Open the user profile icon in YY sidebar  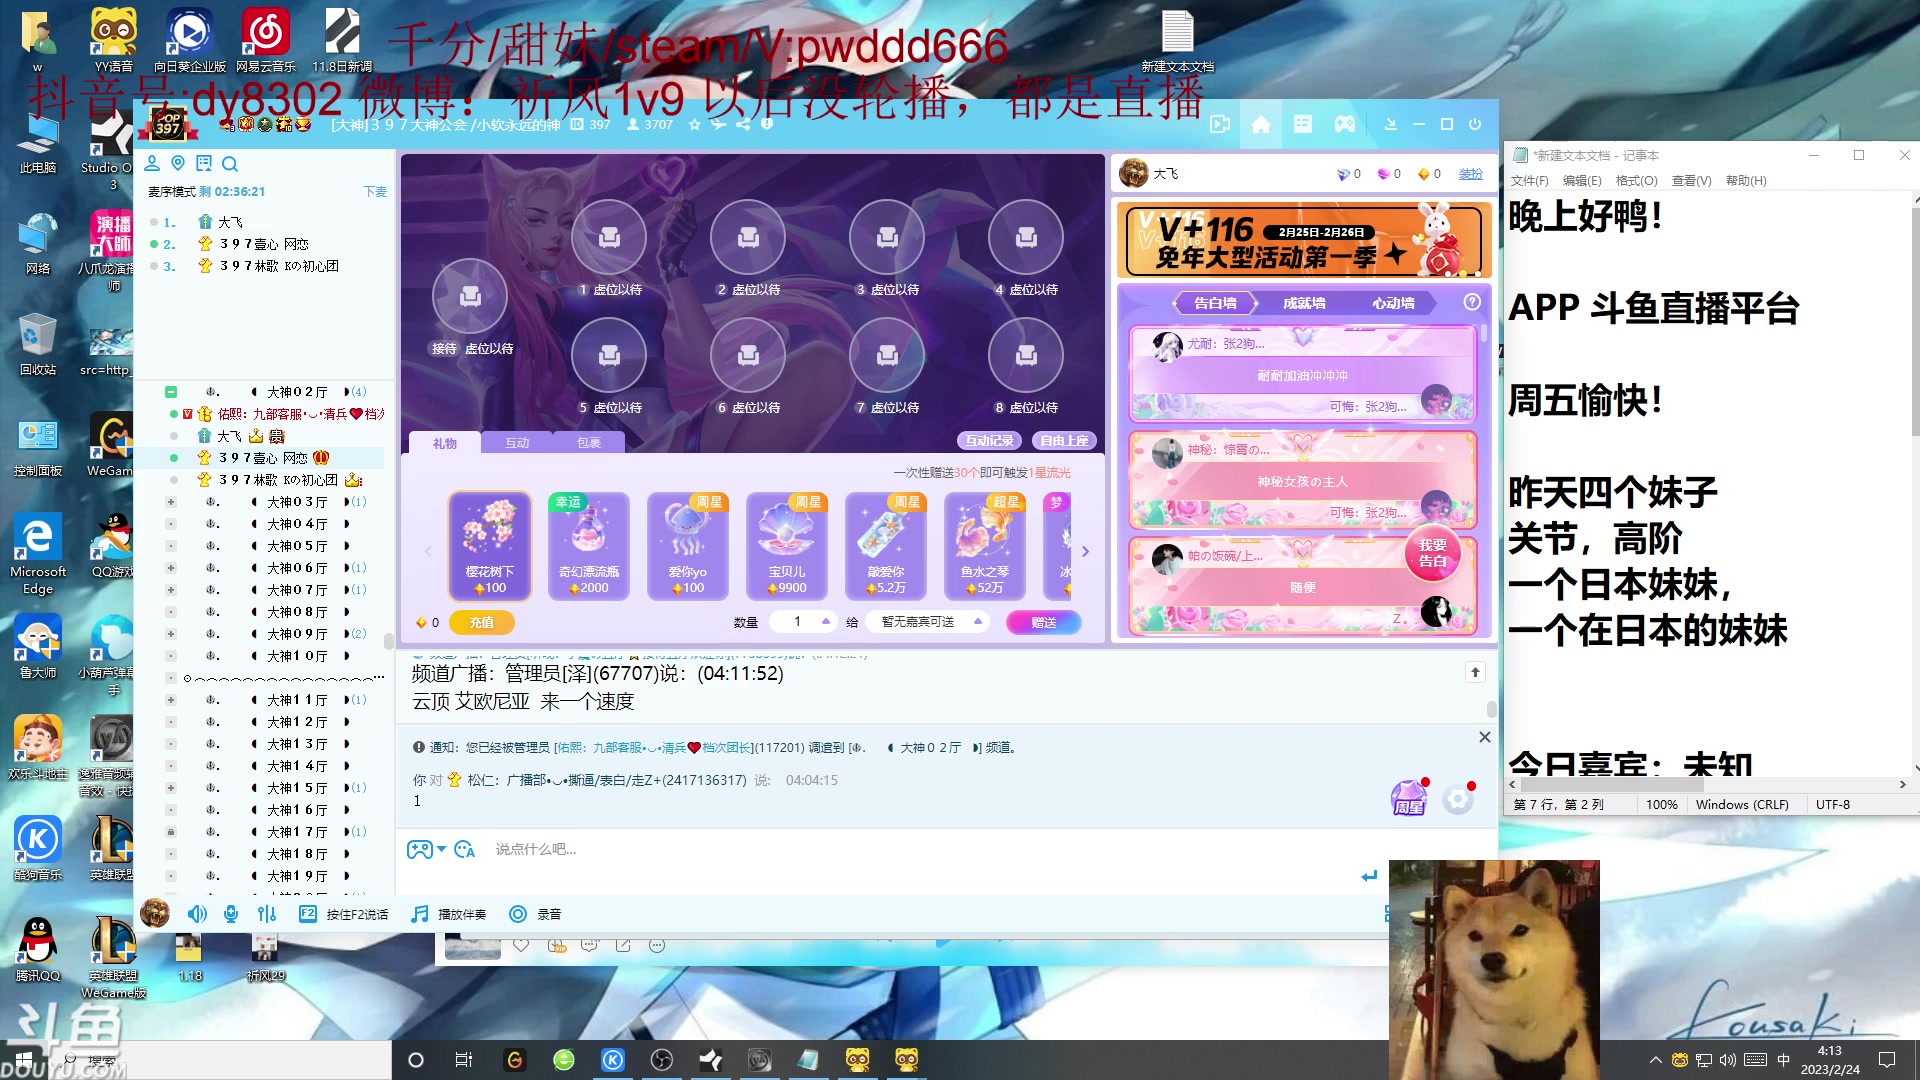pyautogui.click(x=152, y=163)
